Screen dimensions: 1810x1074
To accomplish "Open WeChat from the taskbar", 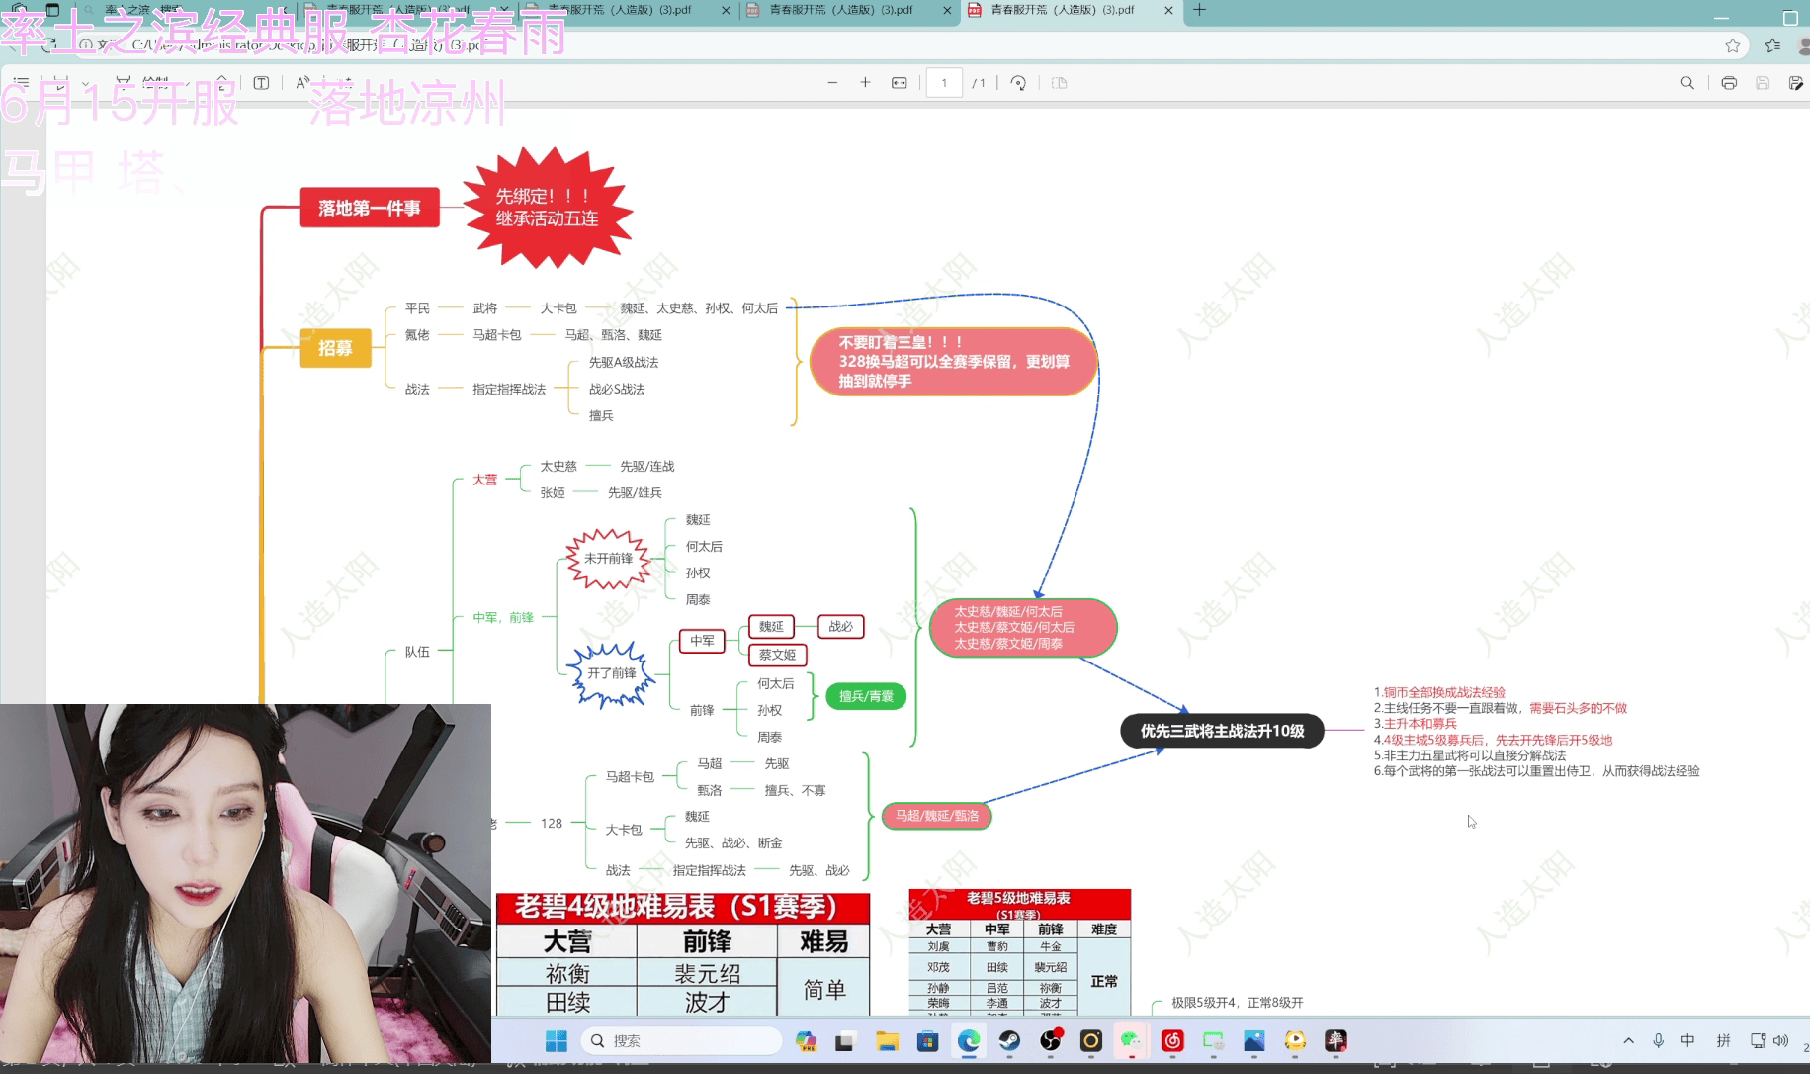I will click(1131, 1040).
